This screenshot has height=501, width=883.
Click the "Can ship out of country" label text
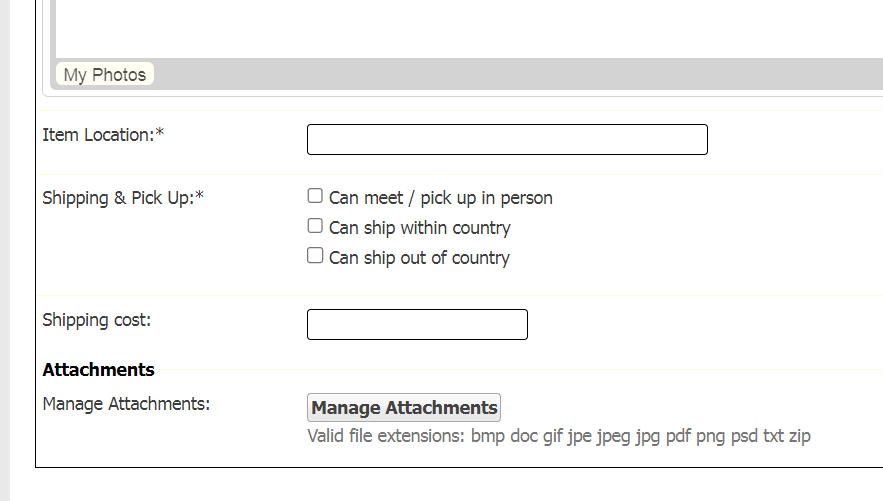[419, 258]
